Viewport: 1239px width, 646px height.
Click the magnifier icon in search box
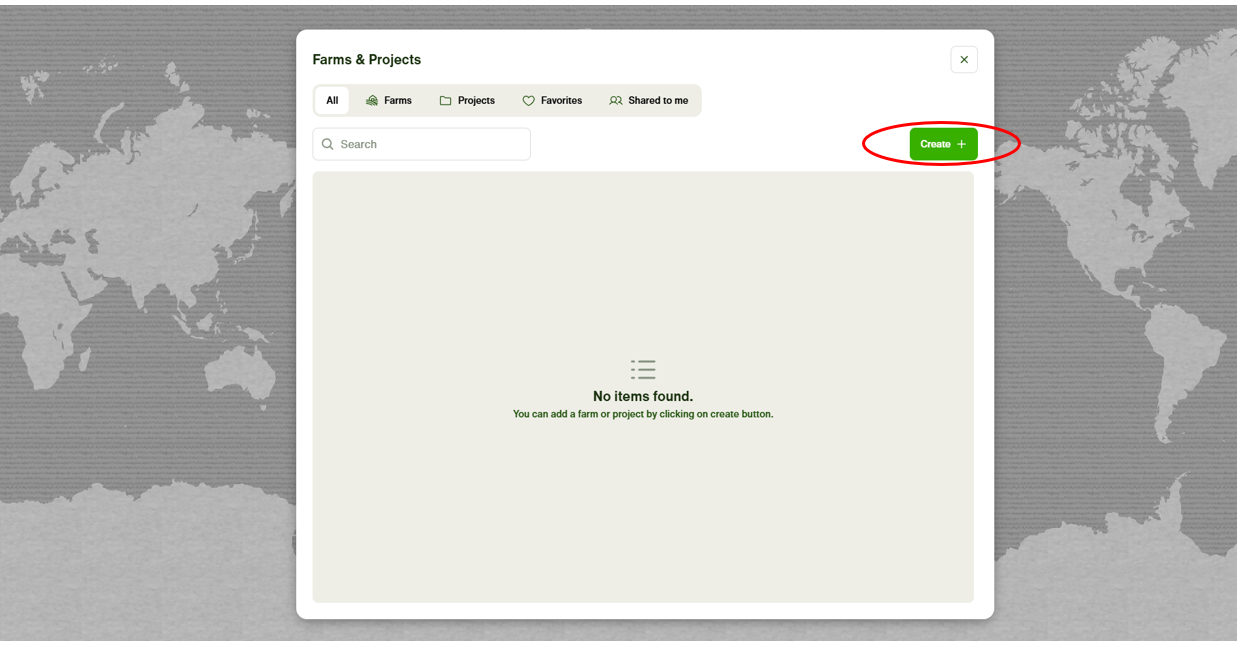[328, 144]
